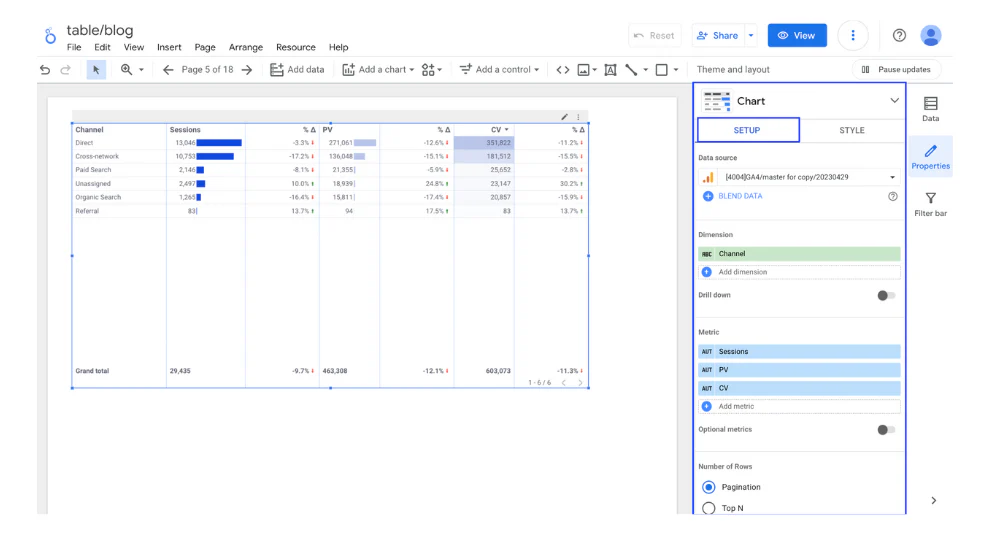Open the File menu

click(74, 47)
